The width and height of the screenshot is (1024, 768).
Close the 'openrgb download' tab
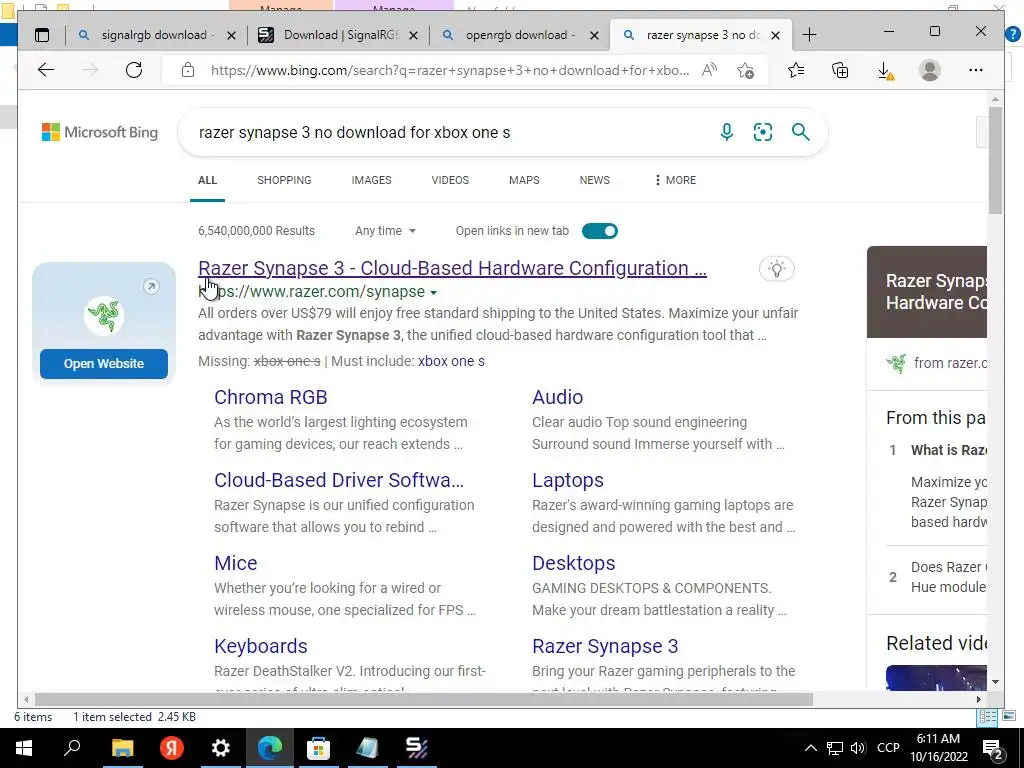[594, 35]
